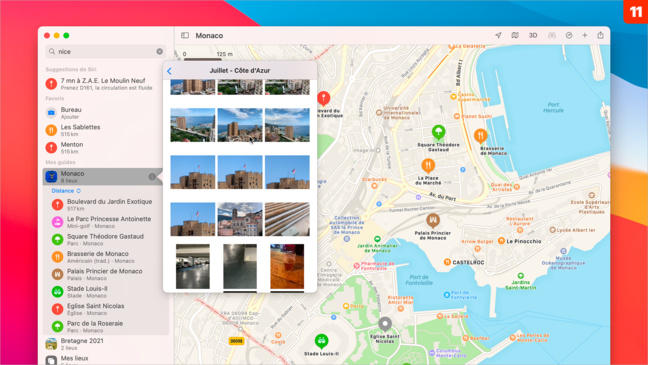
Task: Click Casino Supermarché marker on map
Action: [453, 97]
